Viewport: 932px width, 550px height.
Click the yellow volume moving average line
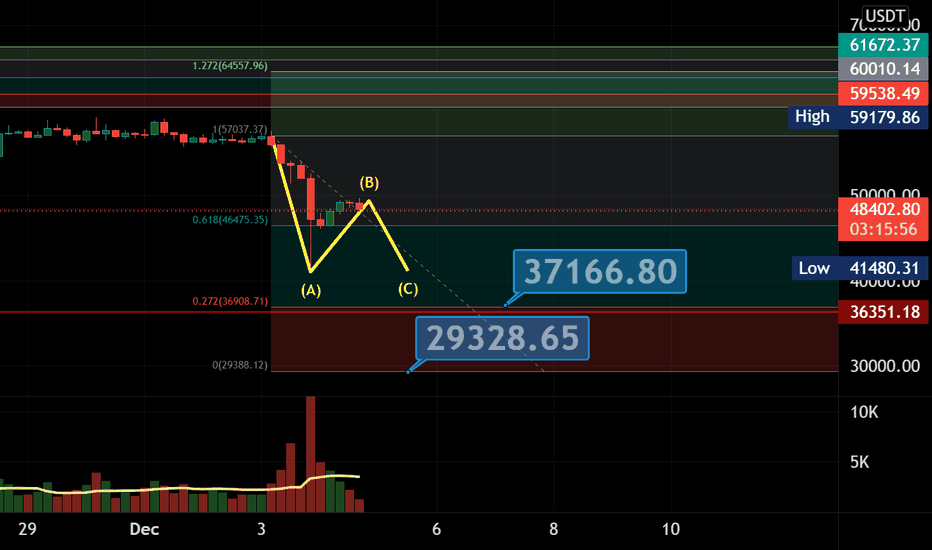178,489
